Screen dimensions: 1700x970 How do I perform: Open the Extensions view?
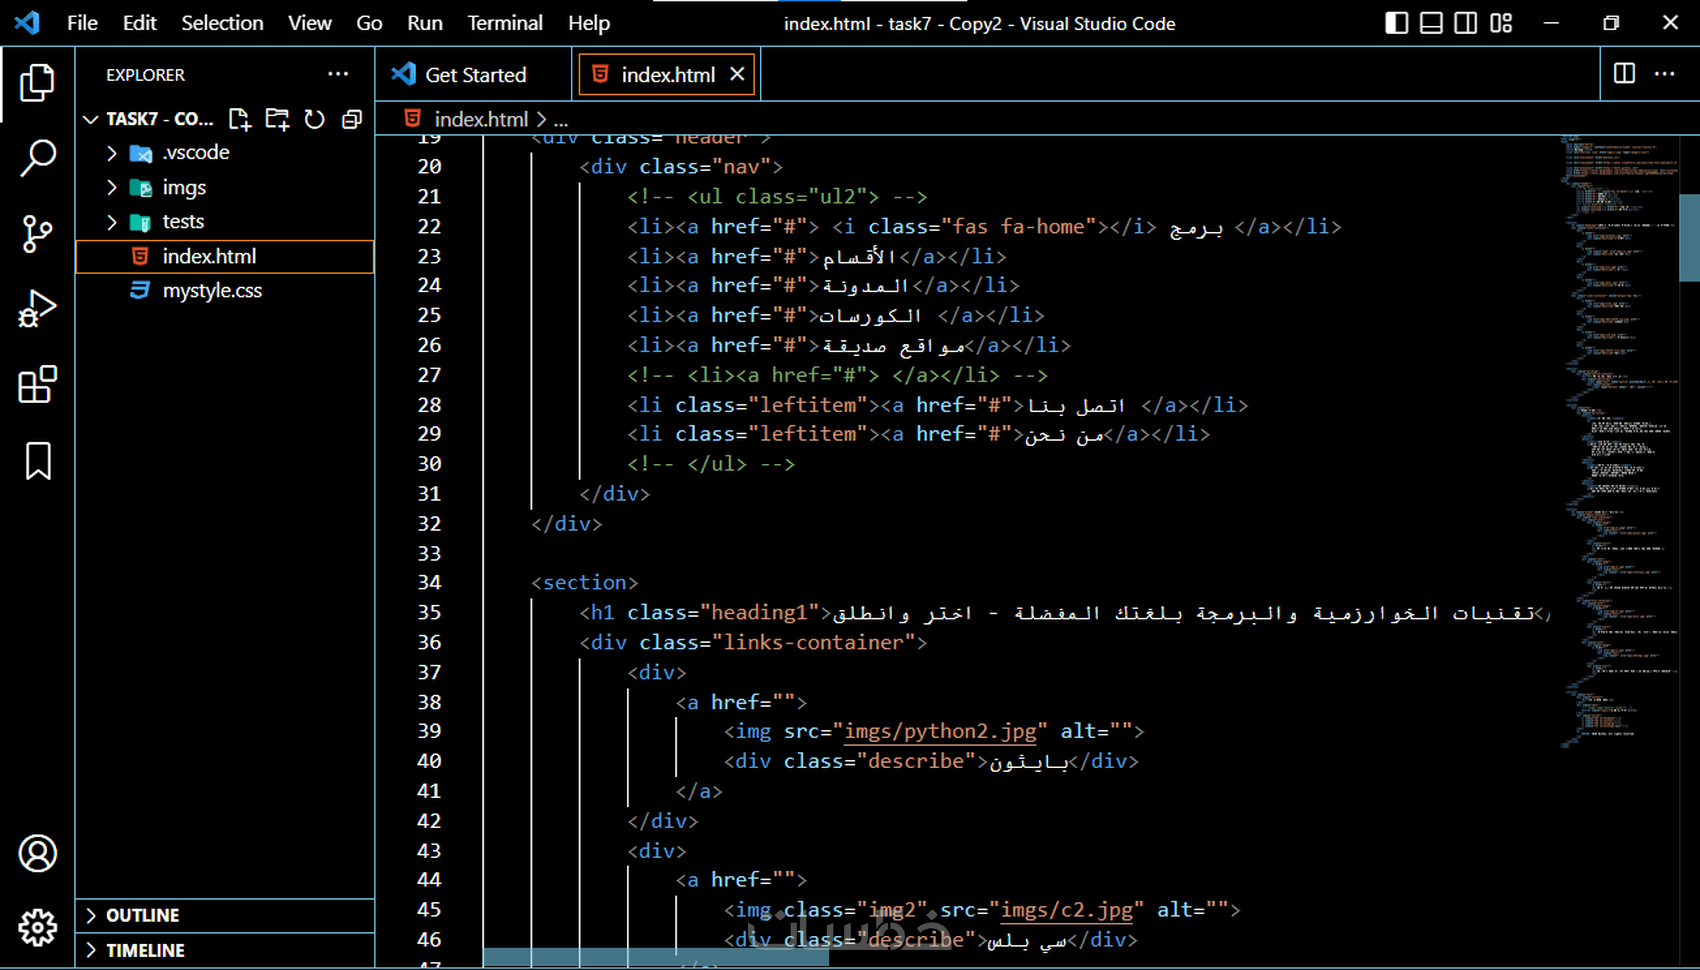tap(37, 385)
